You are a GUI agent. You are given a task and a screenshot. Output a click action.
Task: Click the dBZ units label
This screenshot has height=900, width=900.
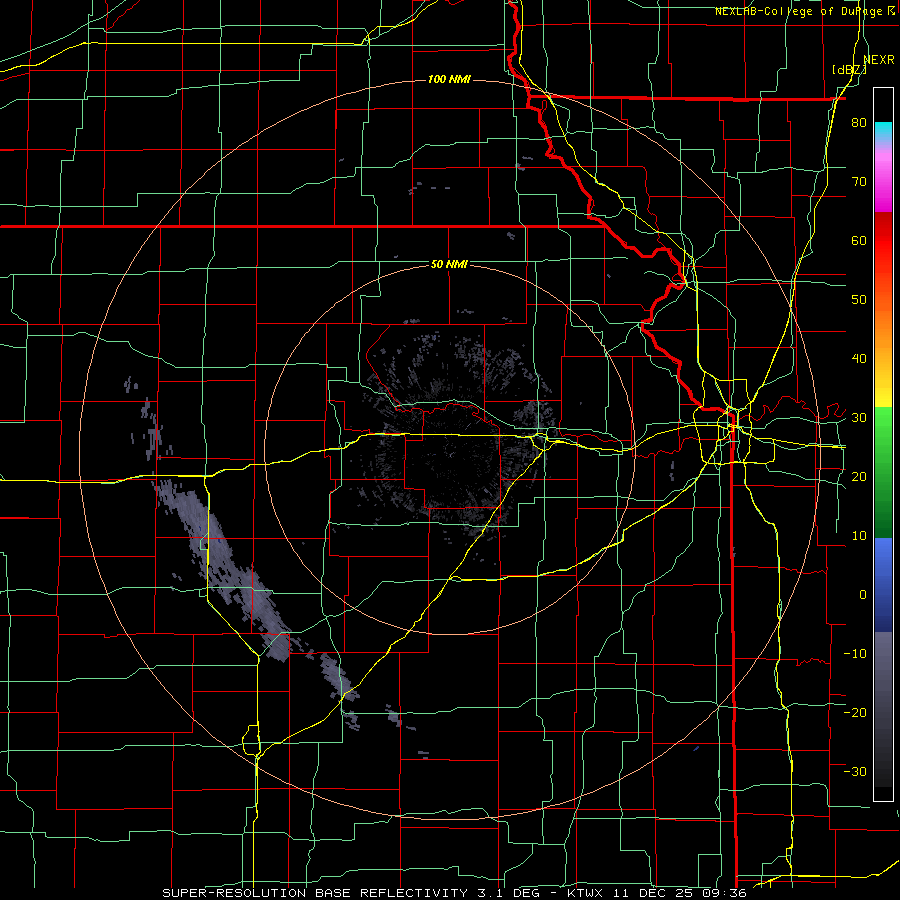coord(849,70)
